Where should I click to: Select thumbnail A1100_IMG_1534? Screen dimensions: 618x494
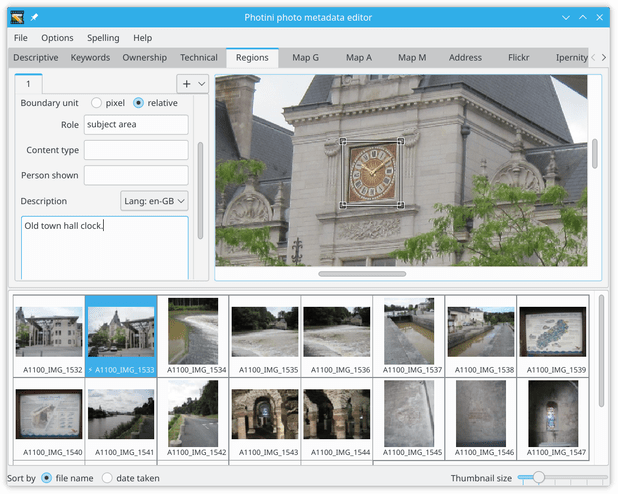coord(193,336)
